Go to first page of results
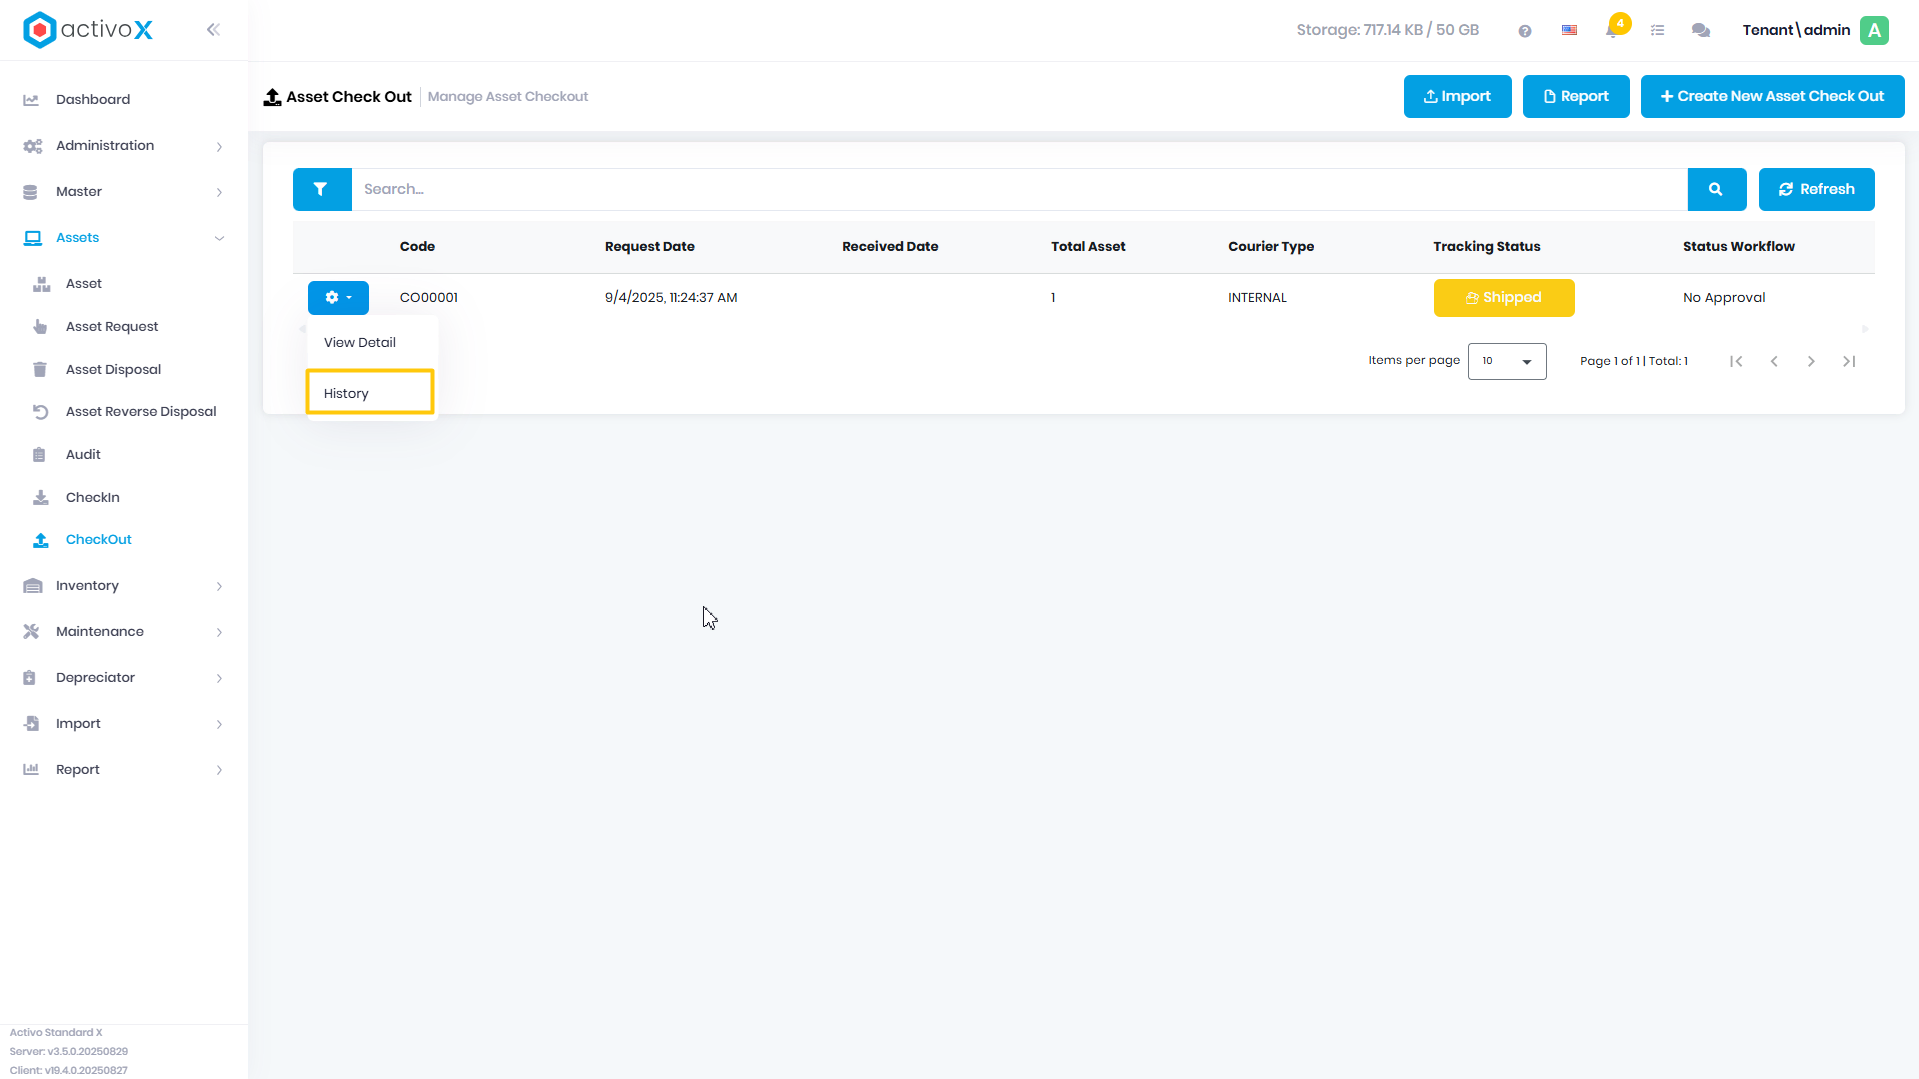 [x=1736, y=361]
